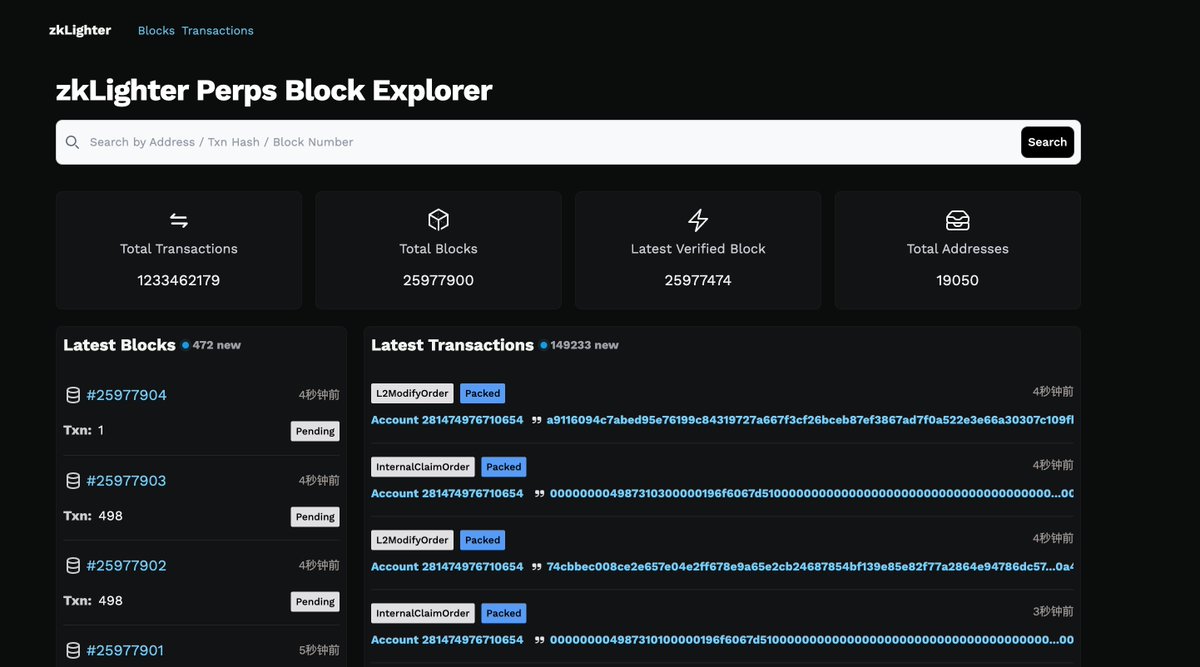Click the Total Blocks cube icon
Screen dimensions: 1200x667
click(438, 220)
